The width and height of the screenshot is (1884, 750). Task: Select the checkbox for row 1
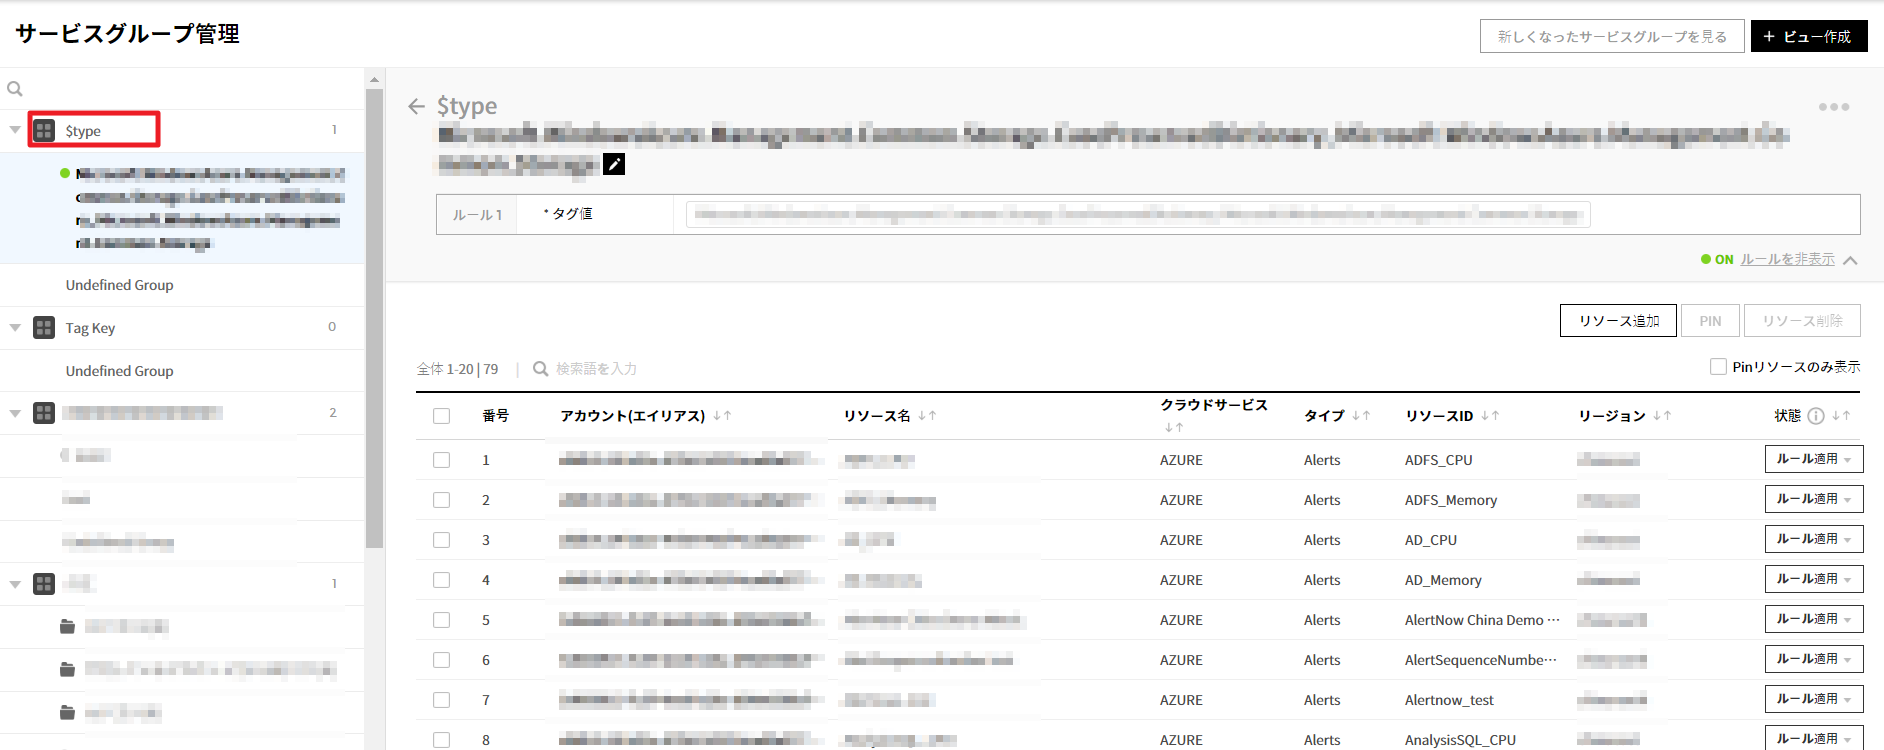click(x=441, y=460)
